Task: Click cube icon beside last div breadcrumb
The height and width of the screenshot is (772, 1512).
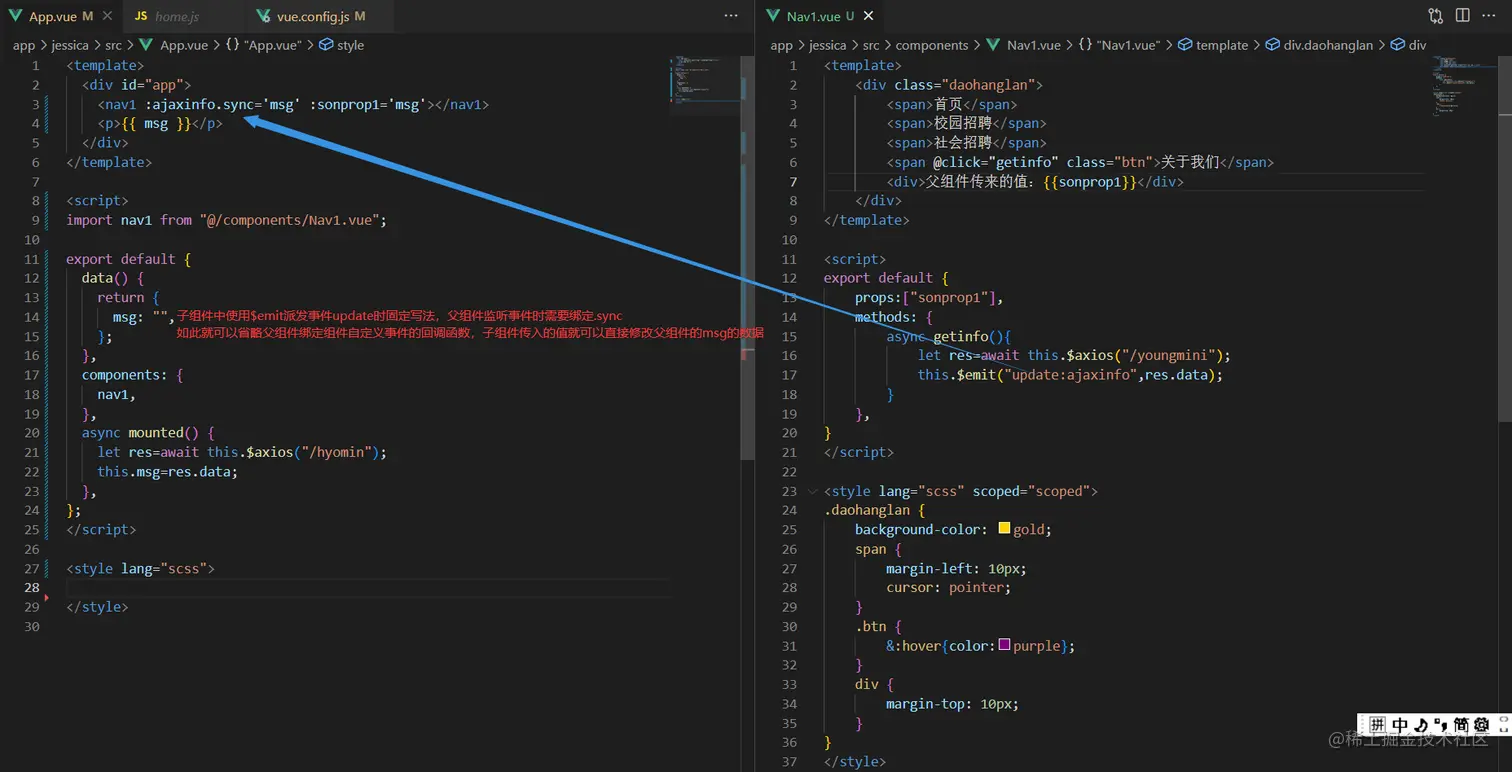Action: pyautogui.click(x=1397, y=45)
